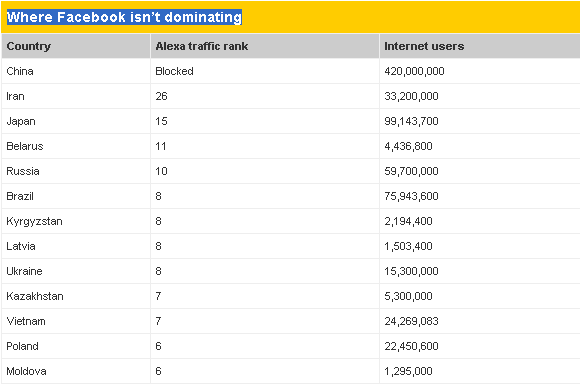Click the value '15,300,000'
This screenshot has width=580, height=387.
[411, 271]
